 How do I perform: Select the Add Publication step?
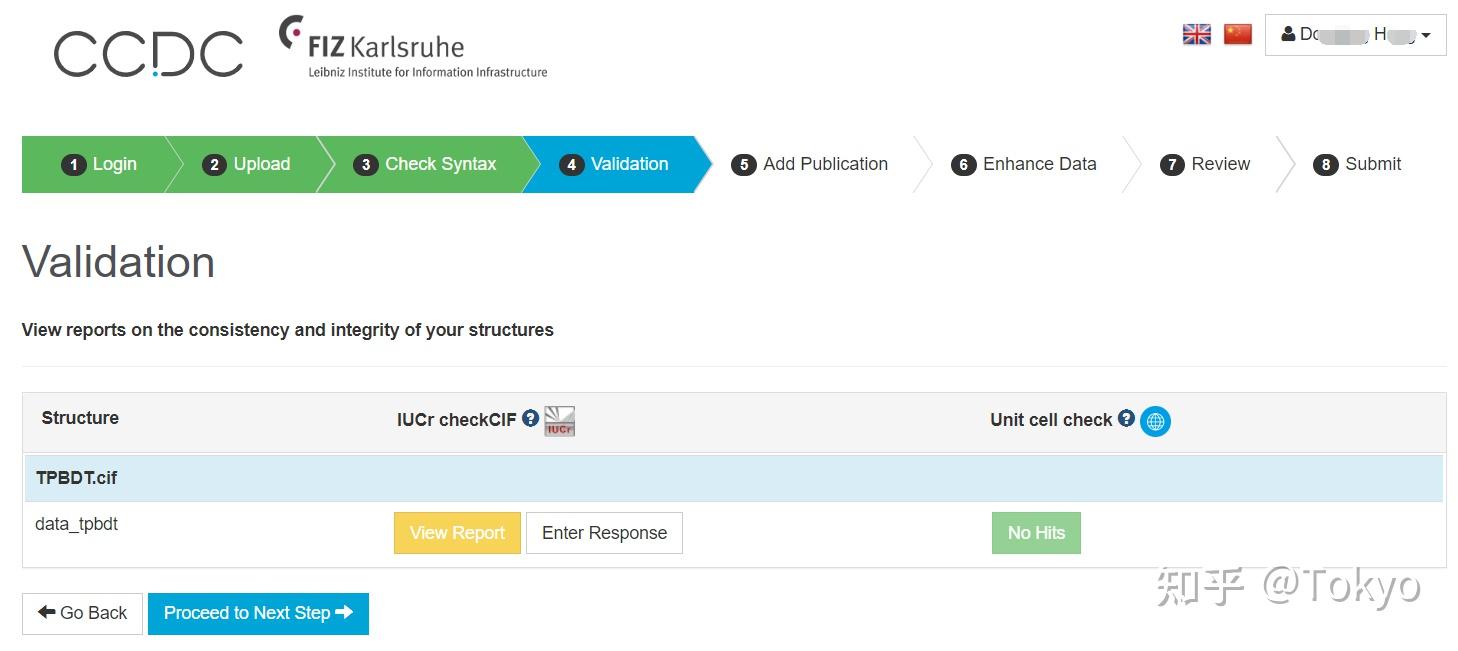(x=810, y=164)
